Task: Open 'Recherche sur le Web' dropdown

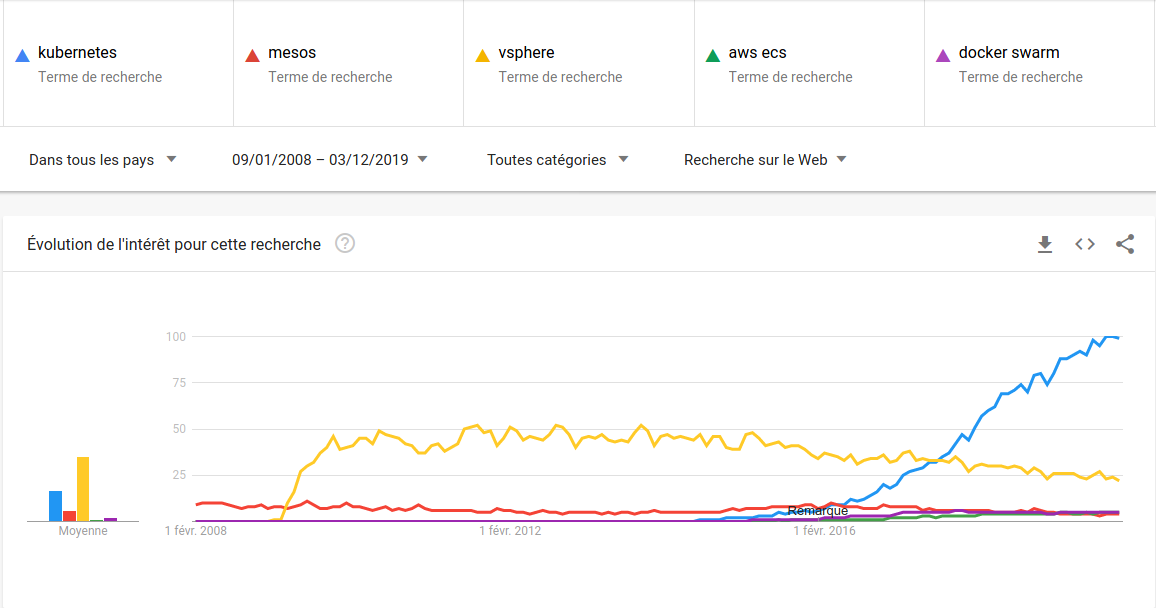Action: point(765,160)
